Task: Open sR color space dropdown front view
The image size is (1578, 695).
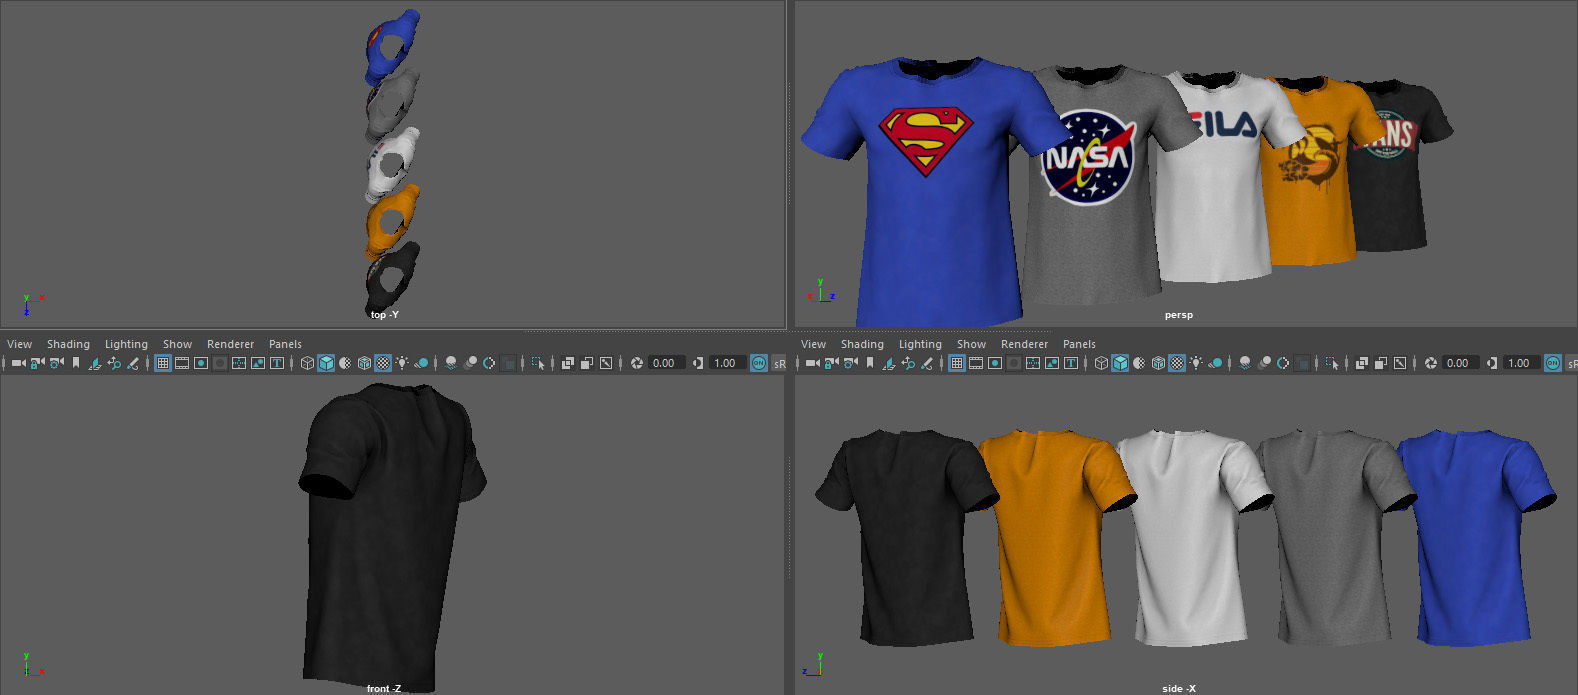Action: click(x=779, y=363)
